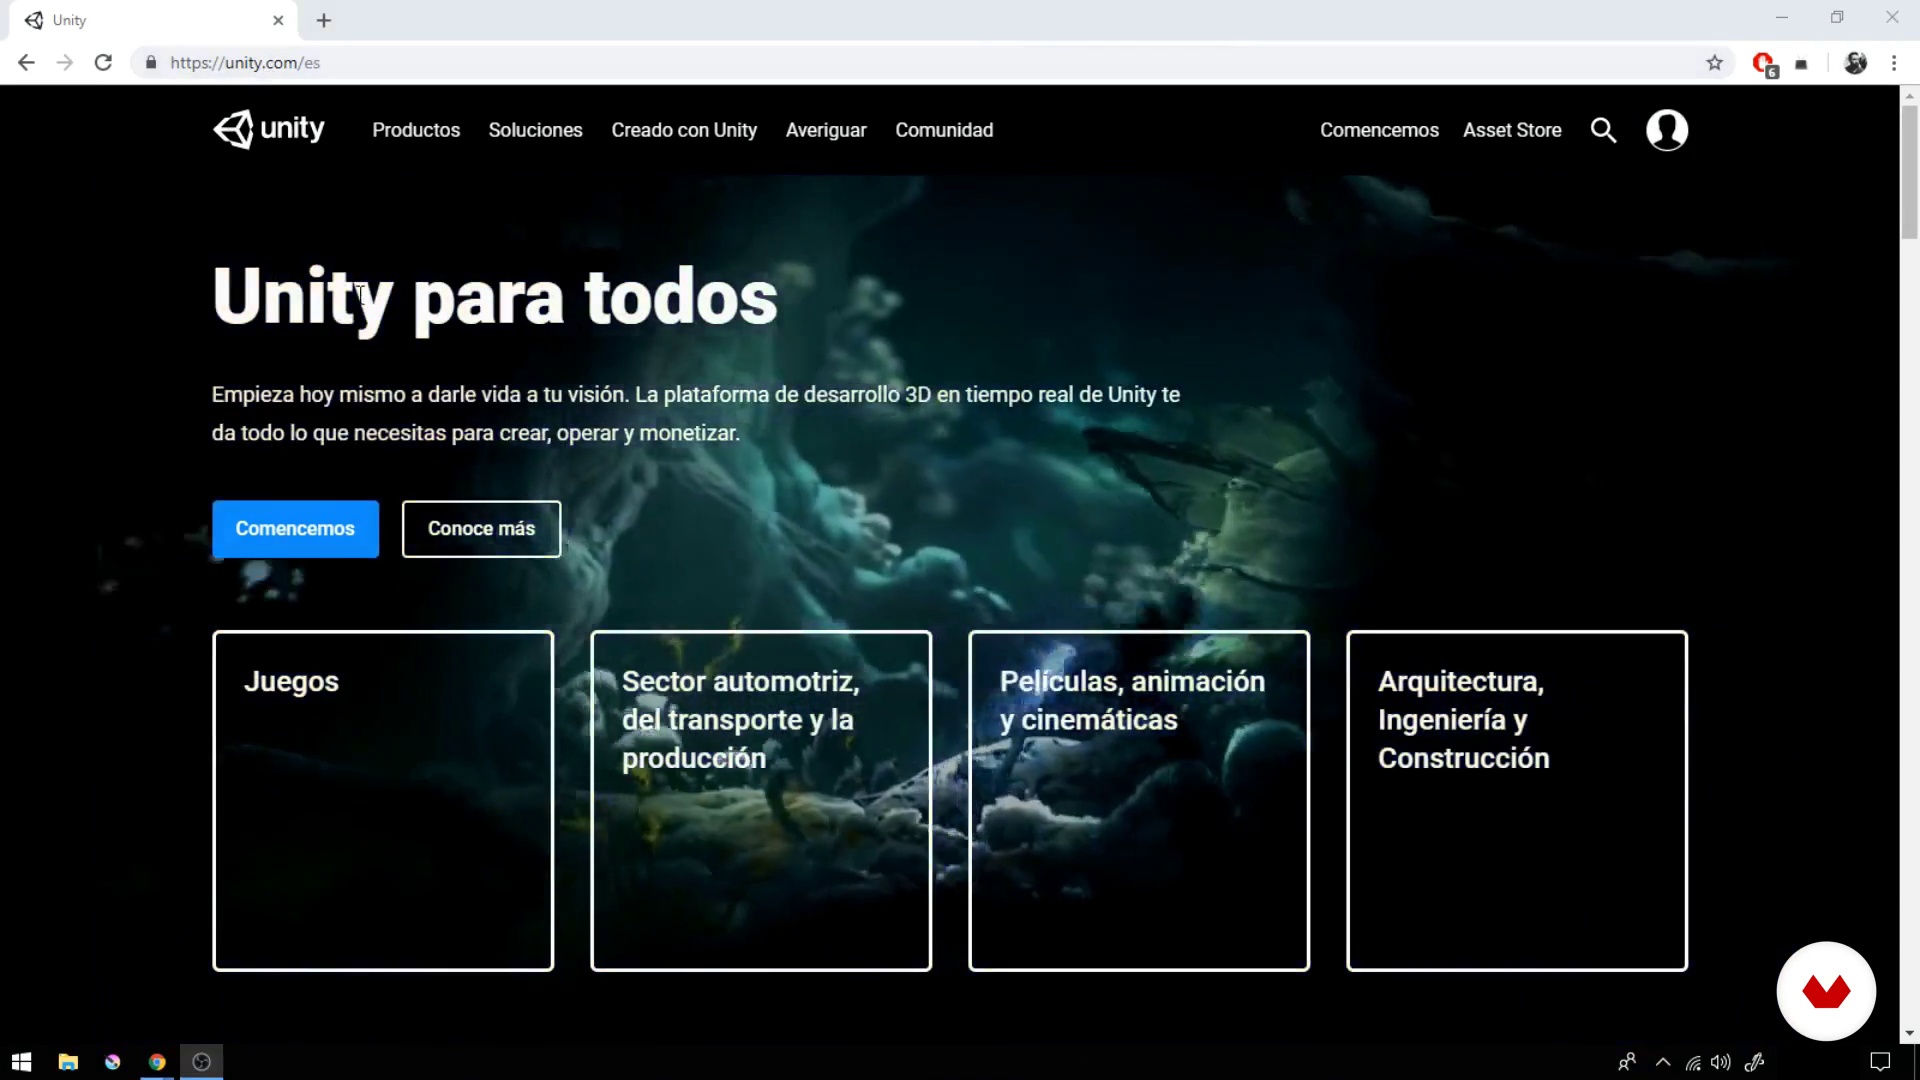
Task: Click the Unity logo in the header
Action: [269, 129]
